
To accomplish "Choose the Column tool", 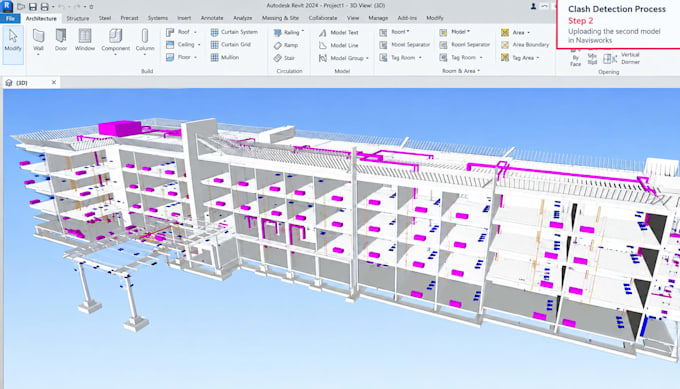I will (145, 40).
